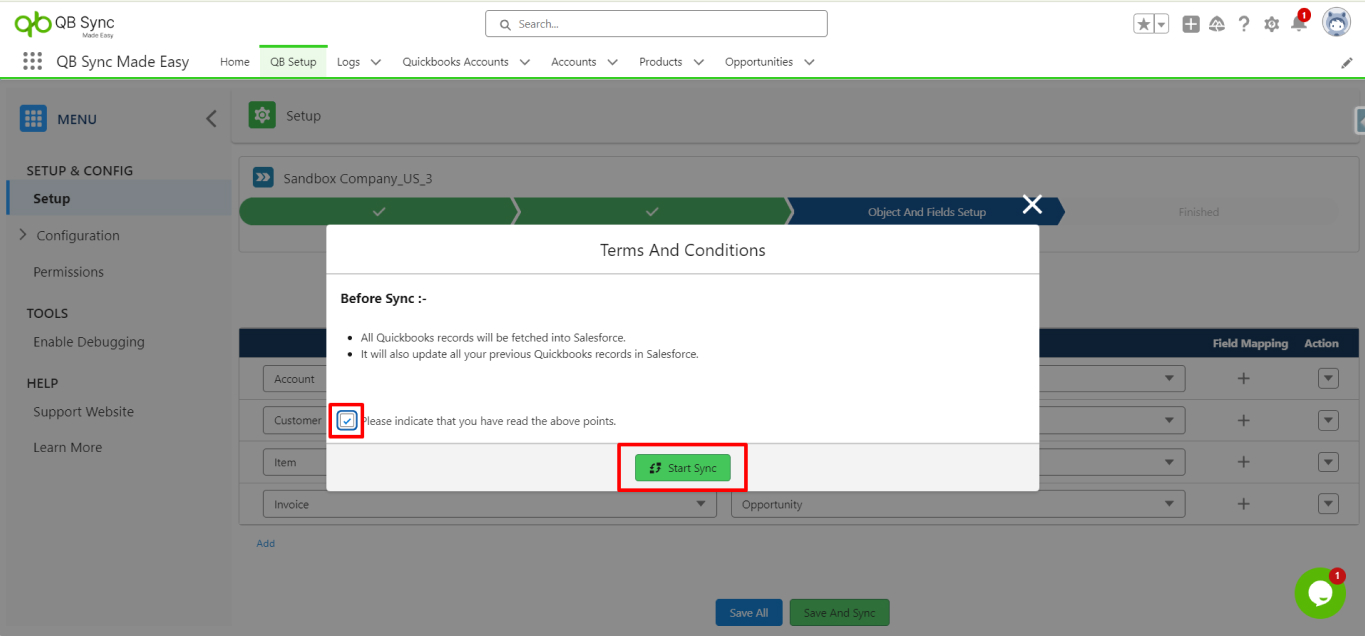
Task: Click the QB Sync logo
Action: [x=65, y=23]
